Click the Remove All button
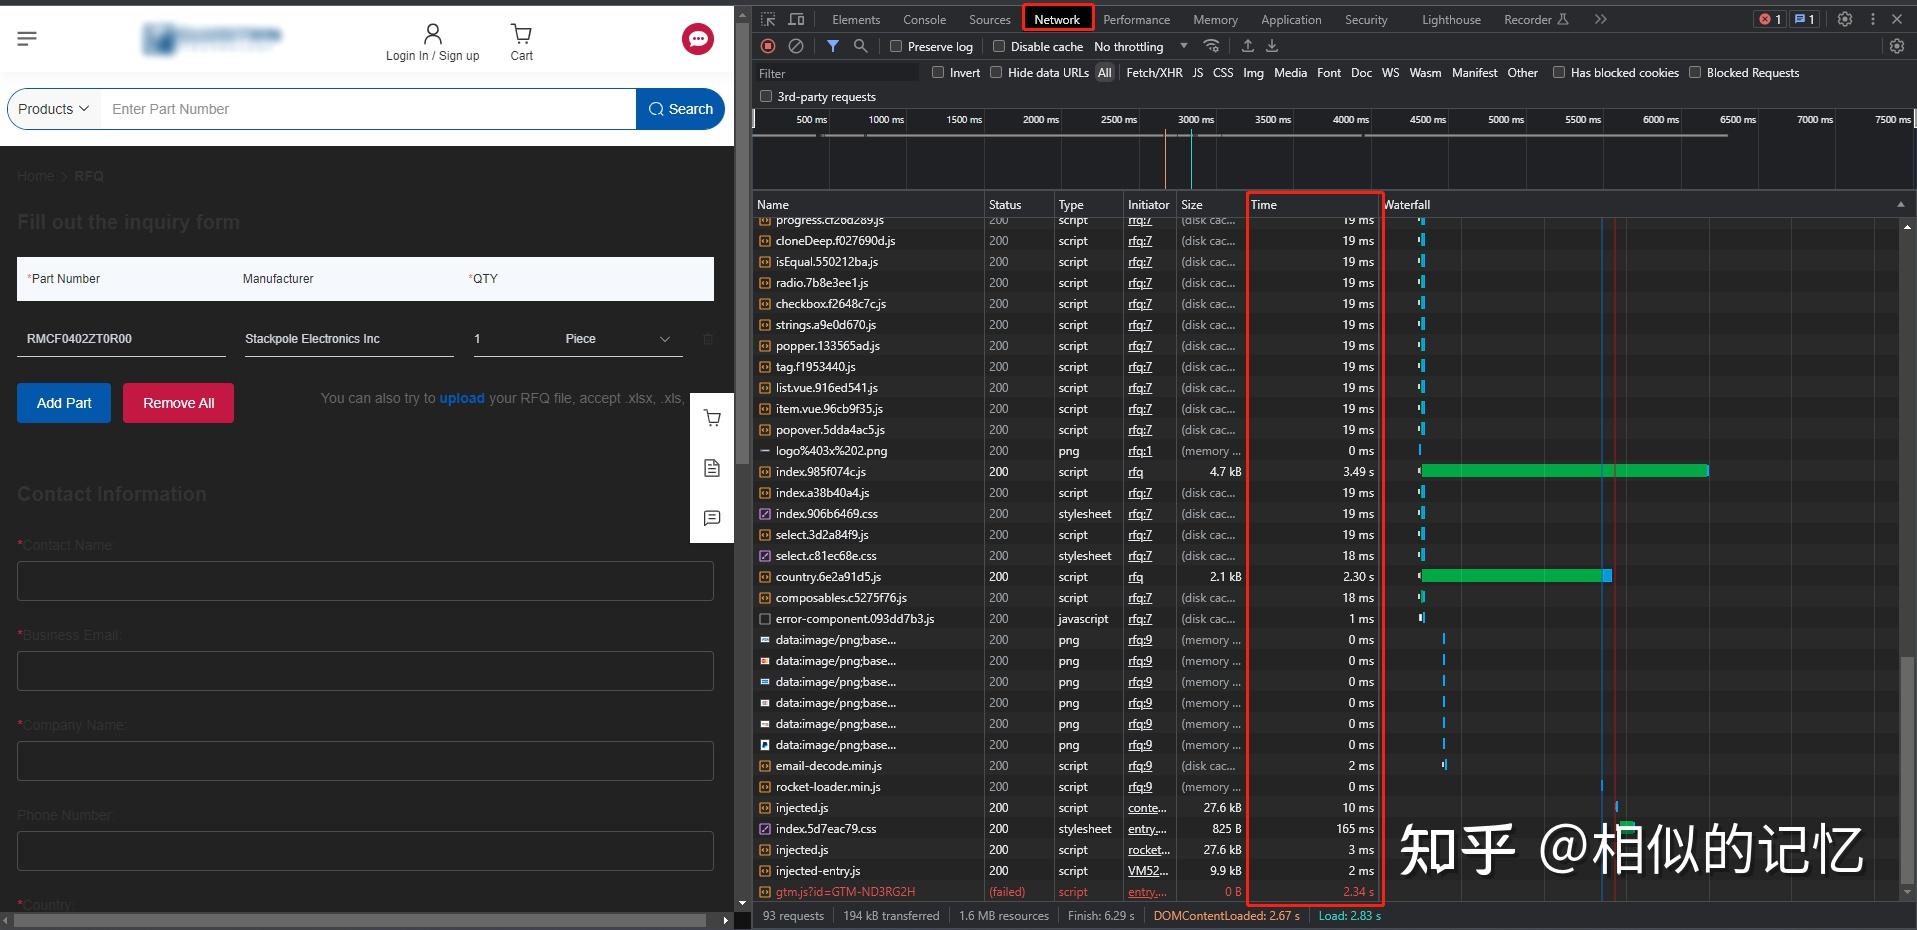 [x=178, y=403]
